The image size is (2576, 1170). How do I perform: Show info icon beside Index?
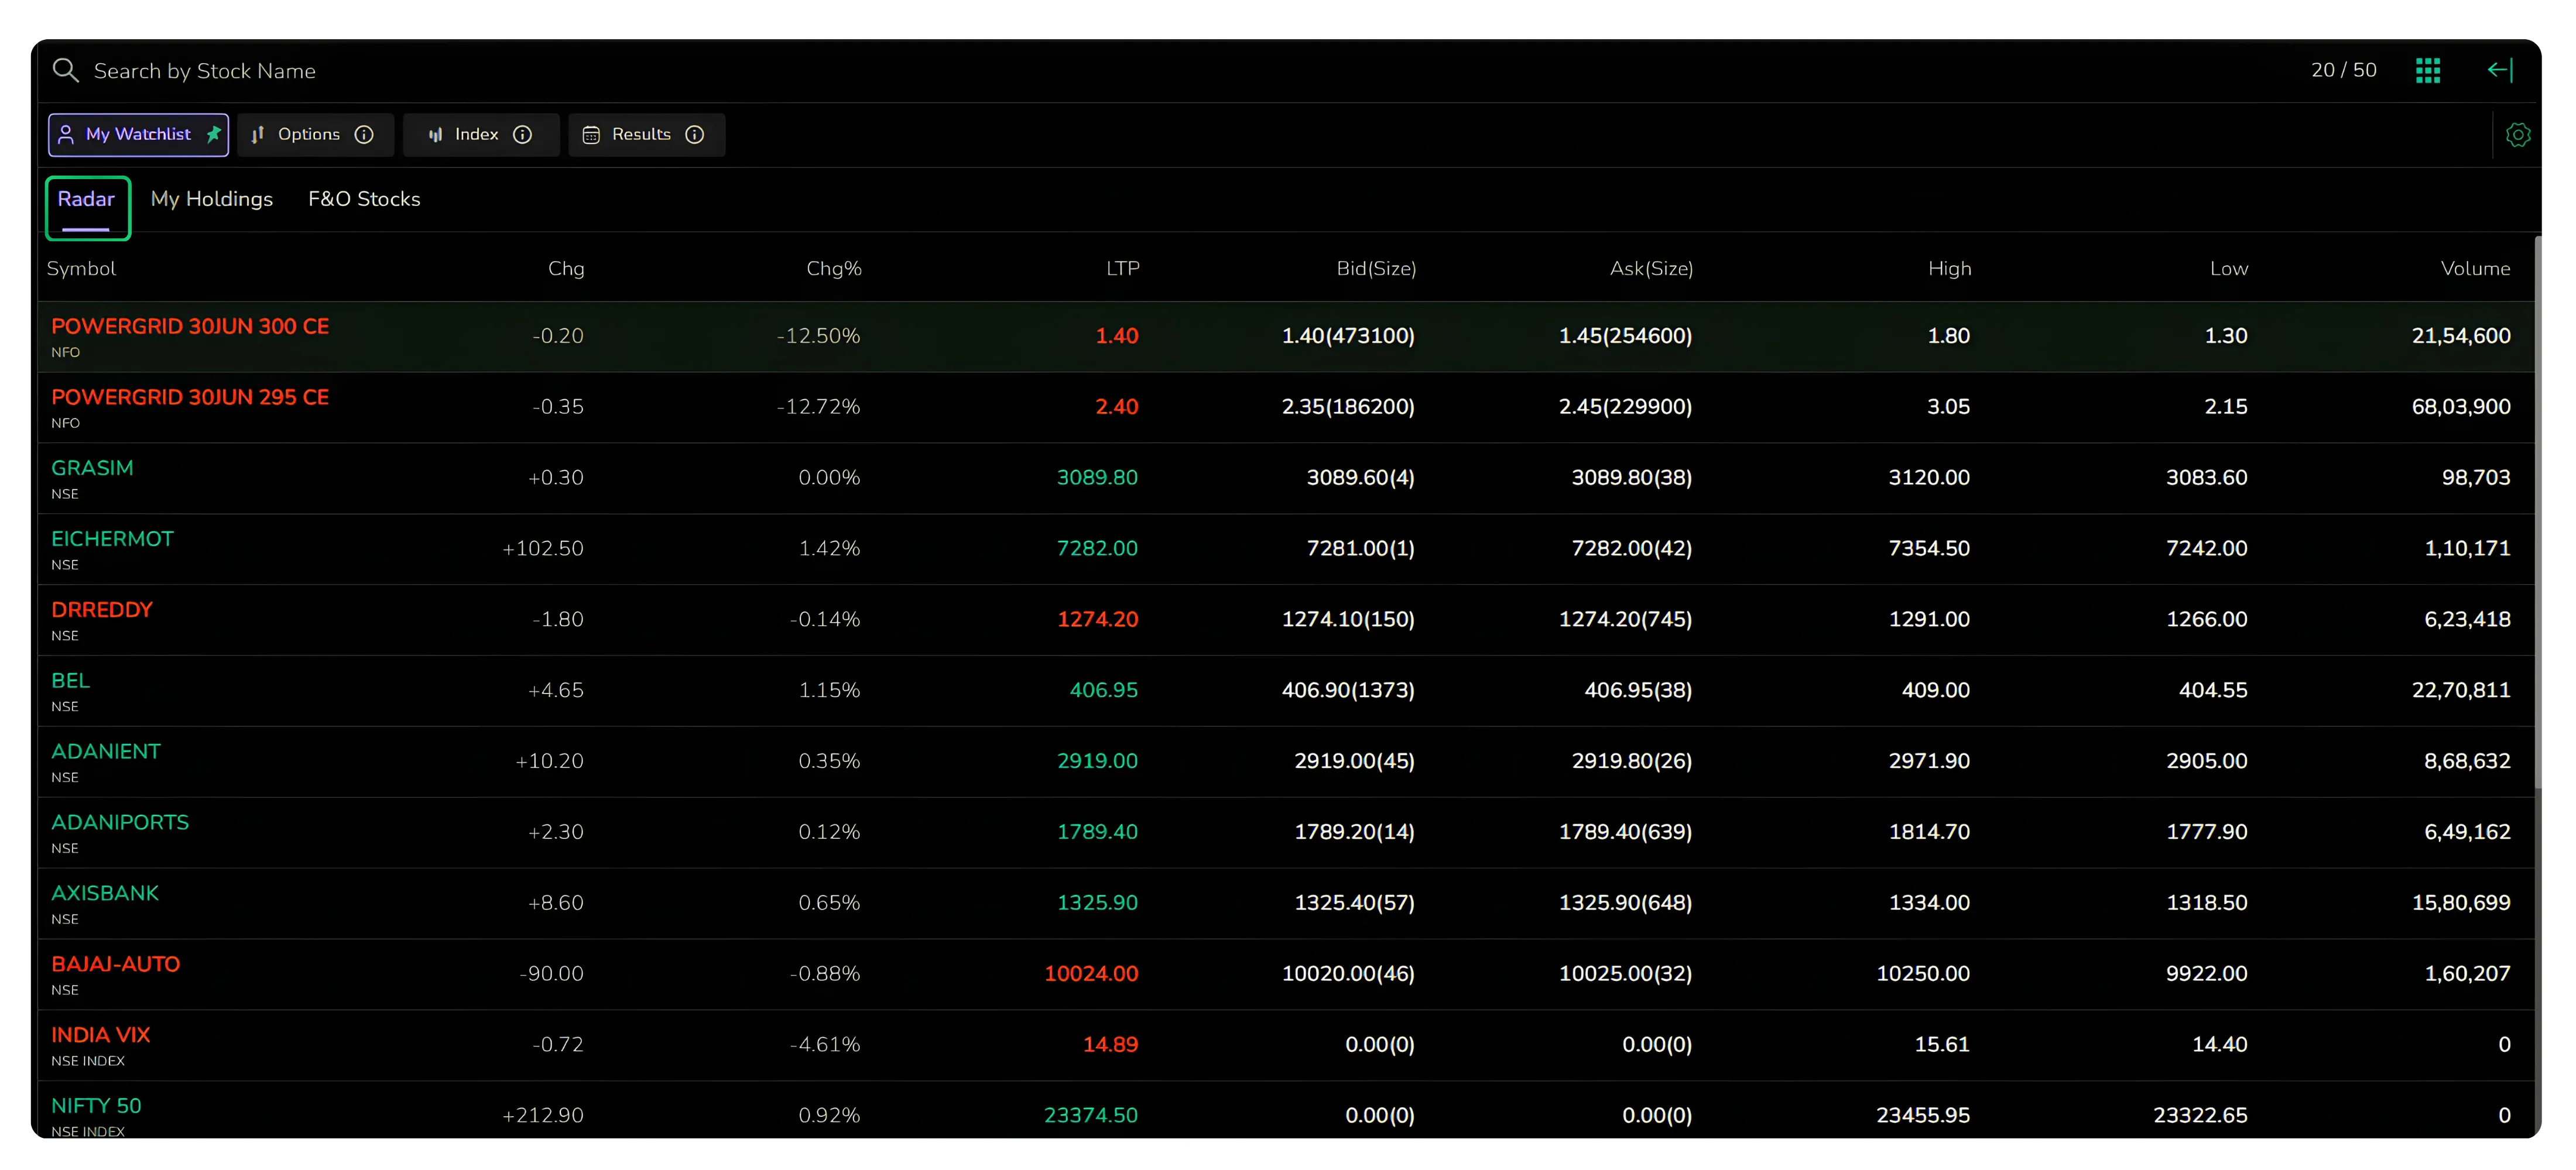coord(522,135)
